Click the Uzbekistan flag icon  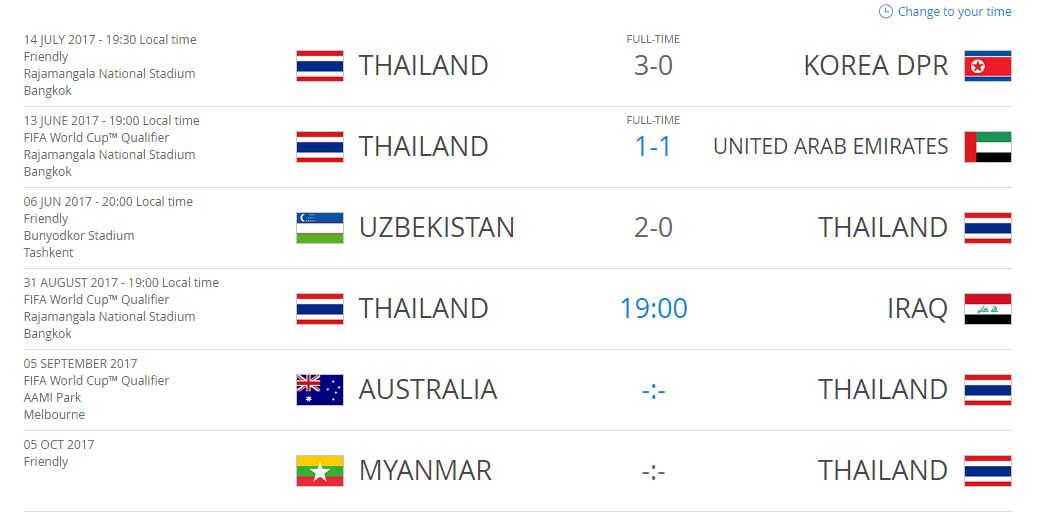coord(320,227)
